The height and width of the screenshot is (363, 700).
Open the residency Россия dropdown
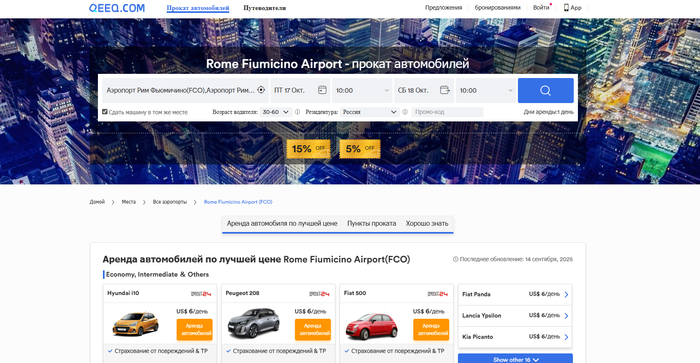370,112
